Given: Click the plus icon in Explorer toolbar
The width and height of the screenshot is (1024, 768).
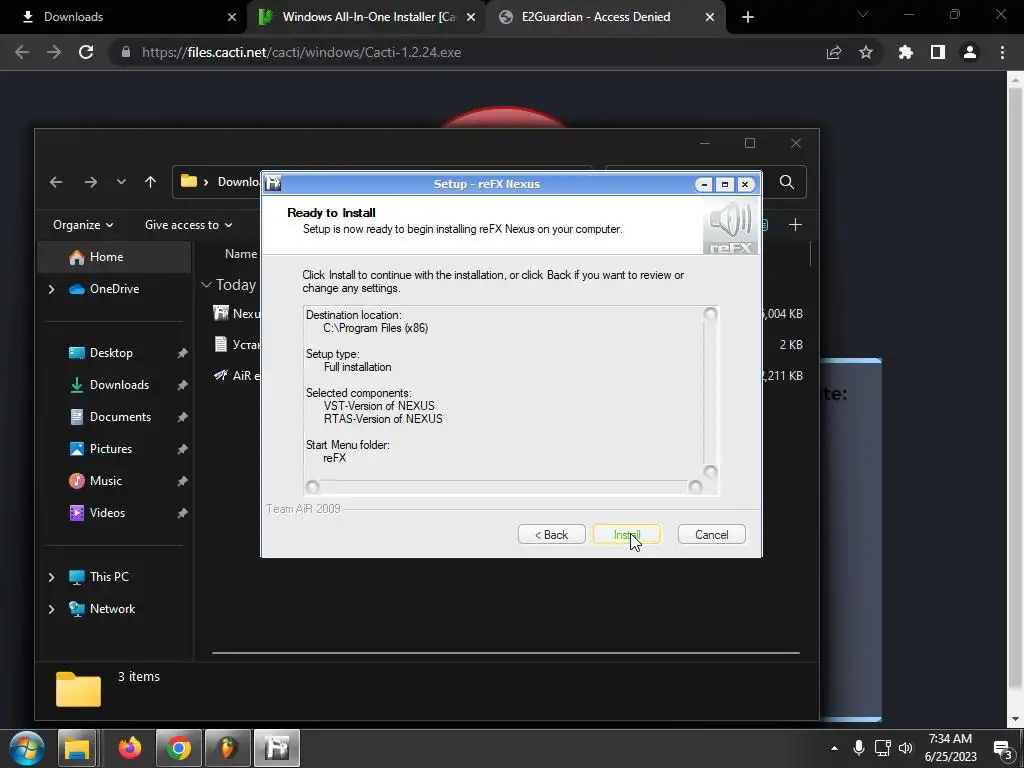Looking at the screenshot, I should point(795,225).
